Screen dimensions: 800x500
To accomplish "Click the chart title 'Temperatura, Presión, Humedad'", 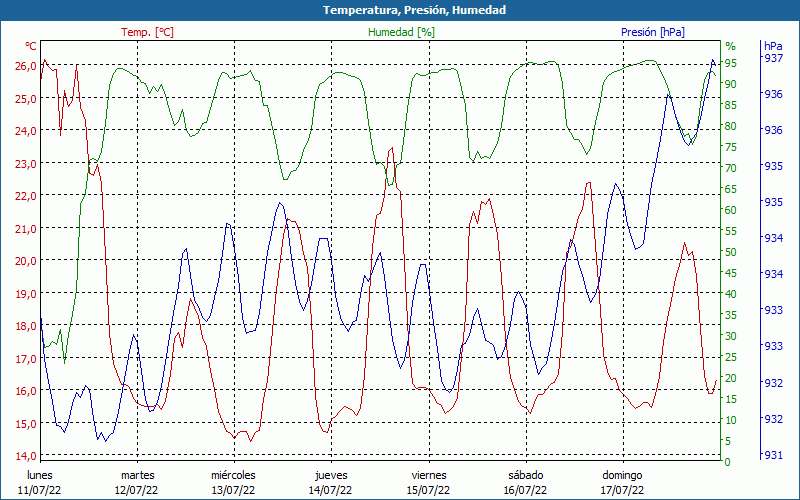I will (x=414, y=10).
